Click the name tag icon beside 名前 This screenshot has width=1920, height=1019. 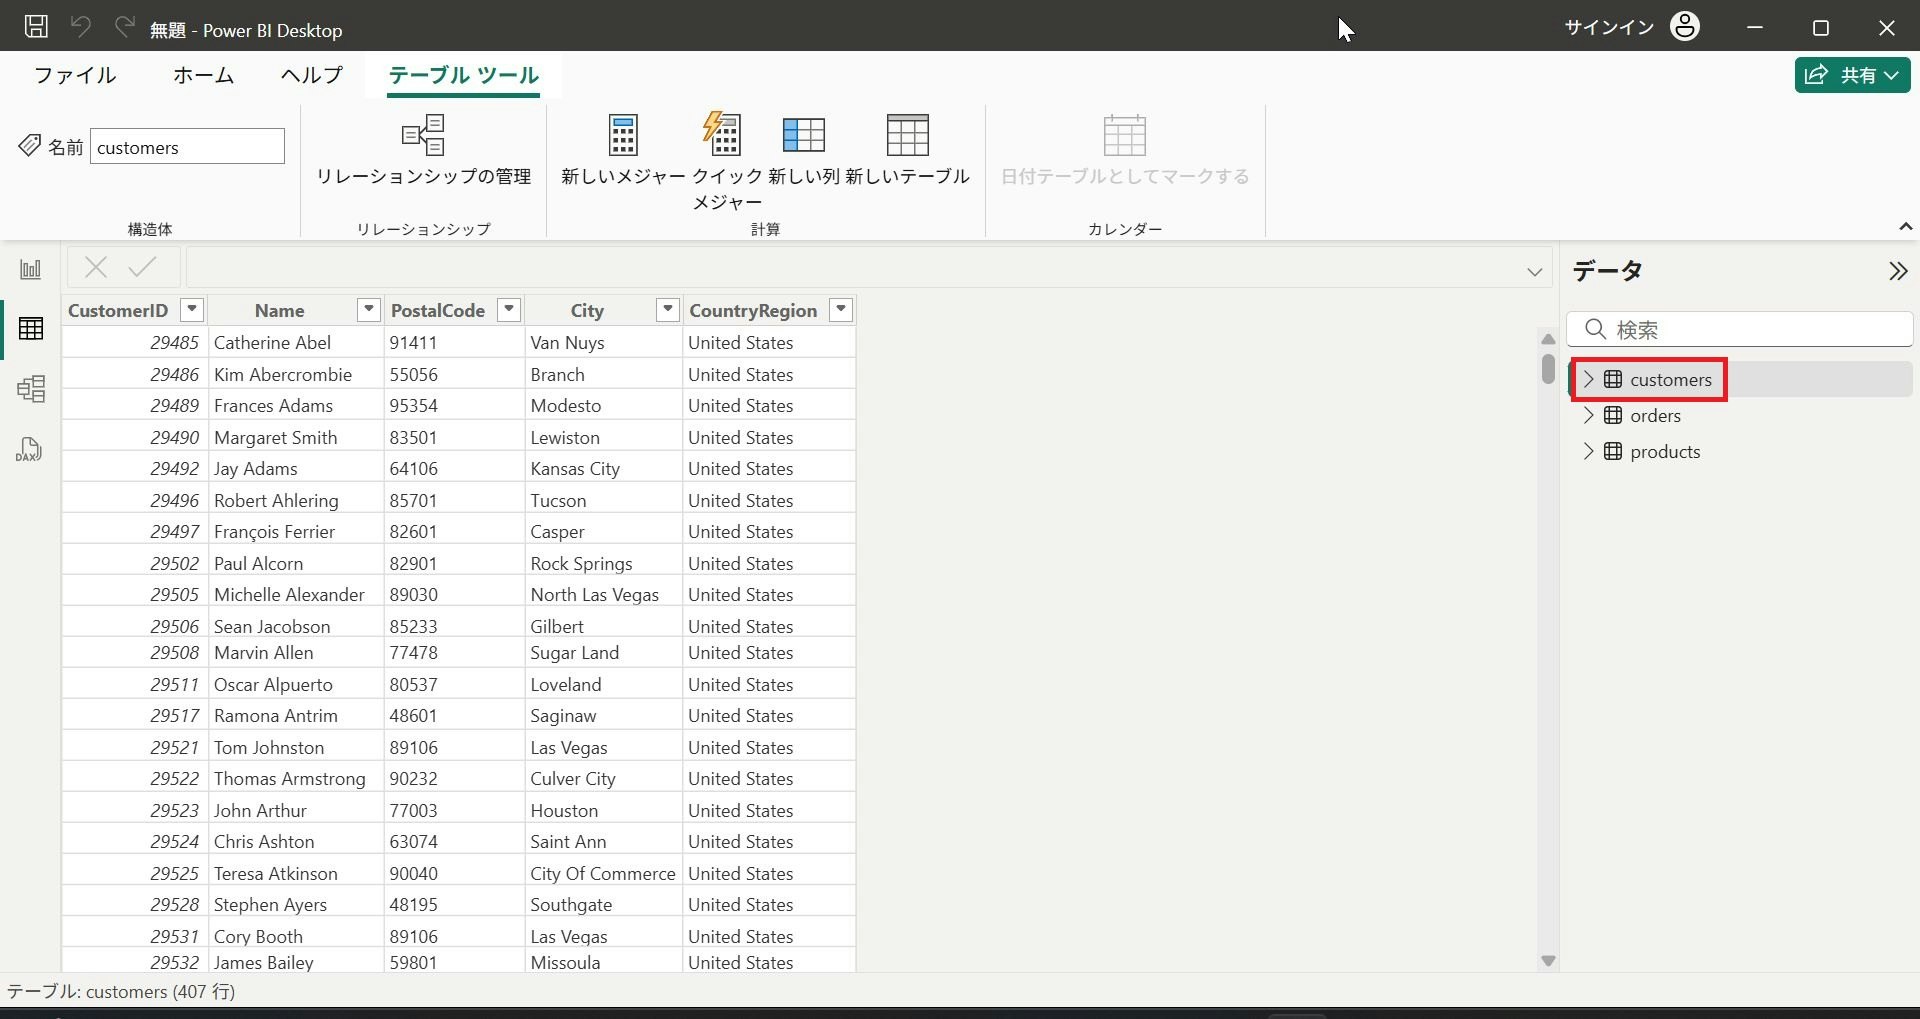click(30, 146)
